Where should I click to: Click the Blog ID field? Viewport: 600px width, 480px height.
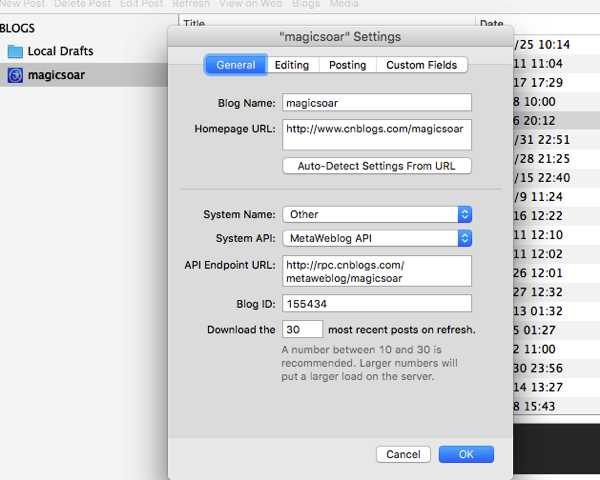pyautogui.click(x=377, y=304)
